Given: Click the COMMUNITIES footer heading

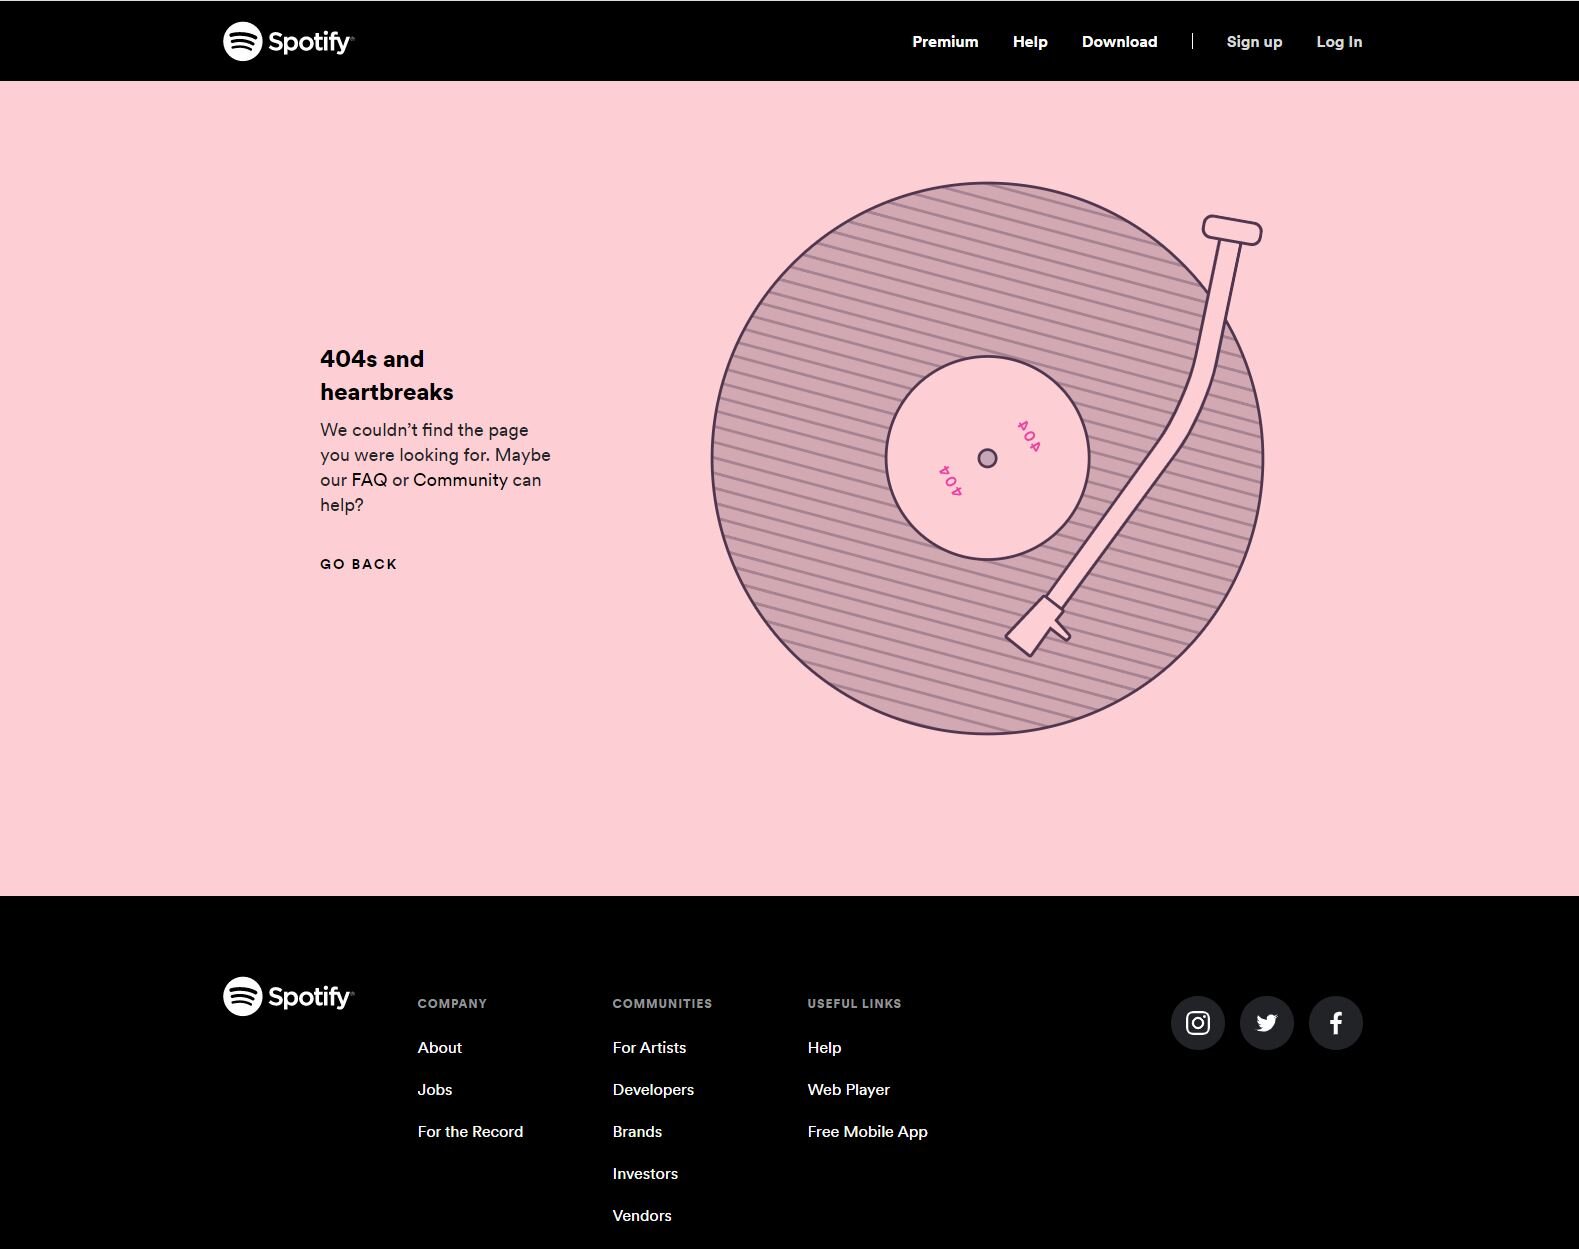Looking at the screenshot, I should (x=662, y=1004).
